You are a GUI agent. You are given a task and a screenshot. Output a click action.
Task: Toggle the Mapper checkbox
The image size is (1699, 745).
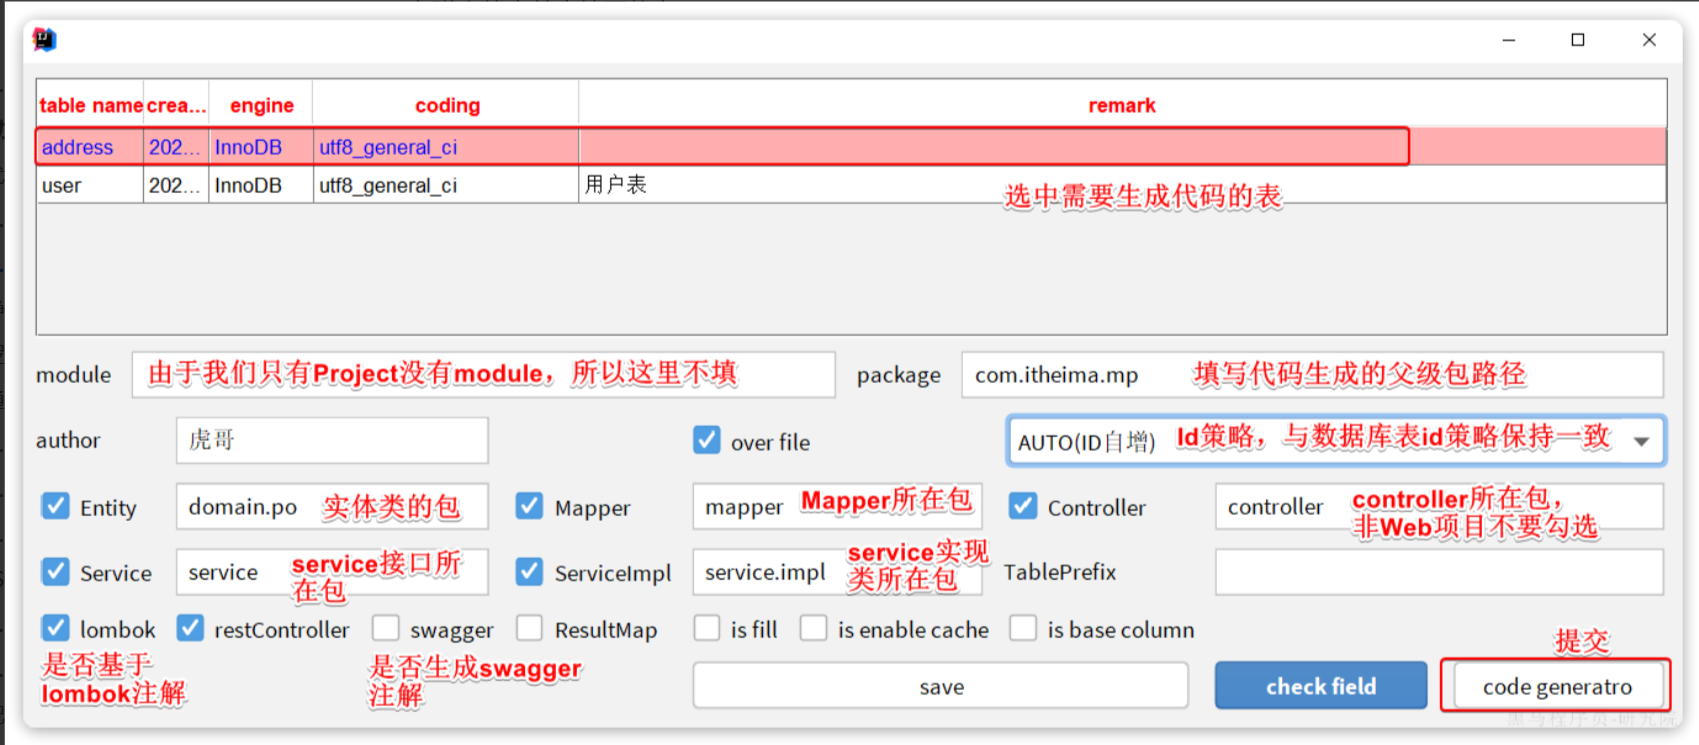tap(530, 506)
